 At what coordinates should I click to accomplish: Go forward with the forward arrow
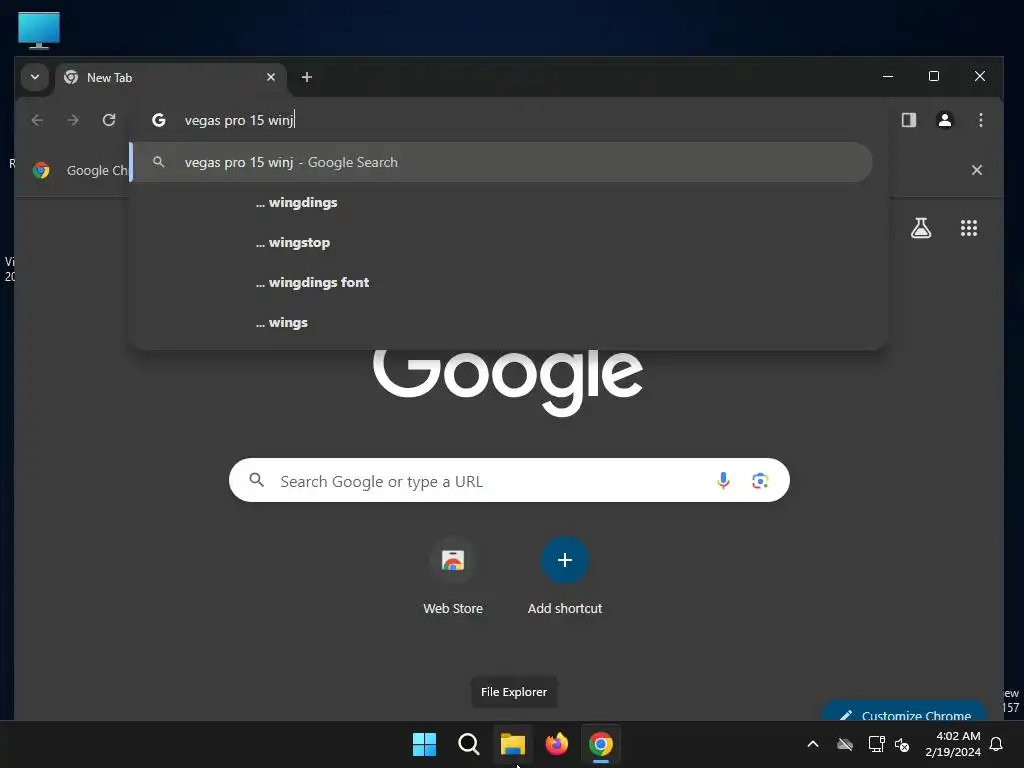(73, 120)
